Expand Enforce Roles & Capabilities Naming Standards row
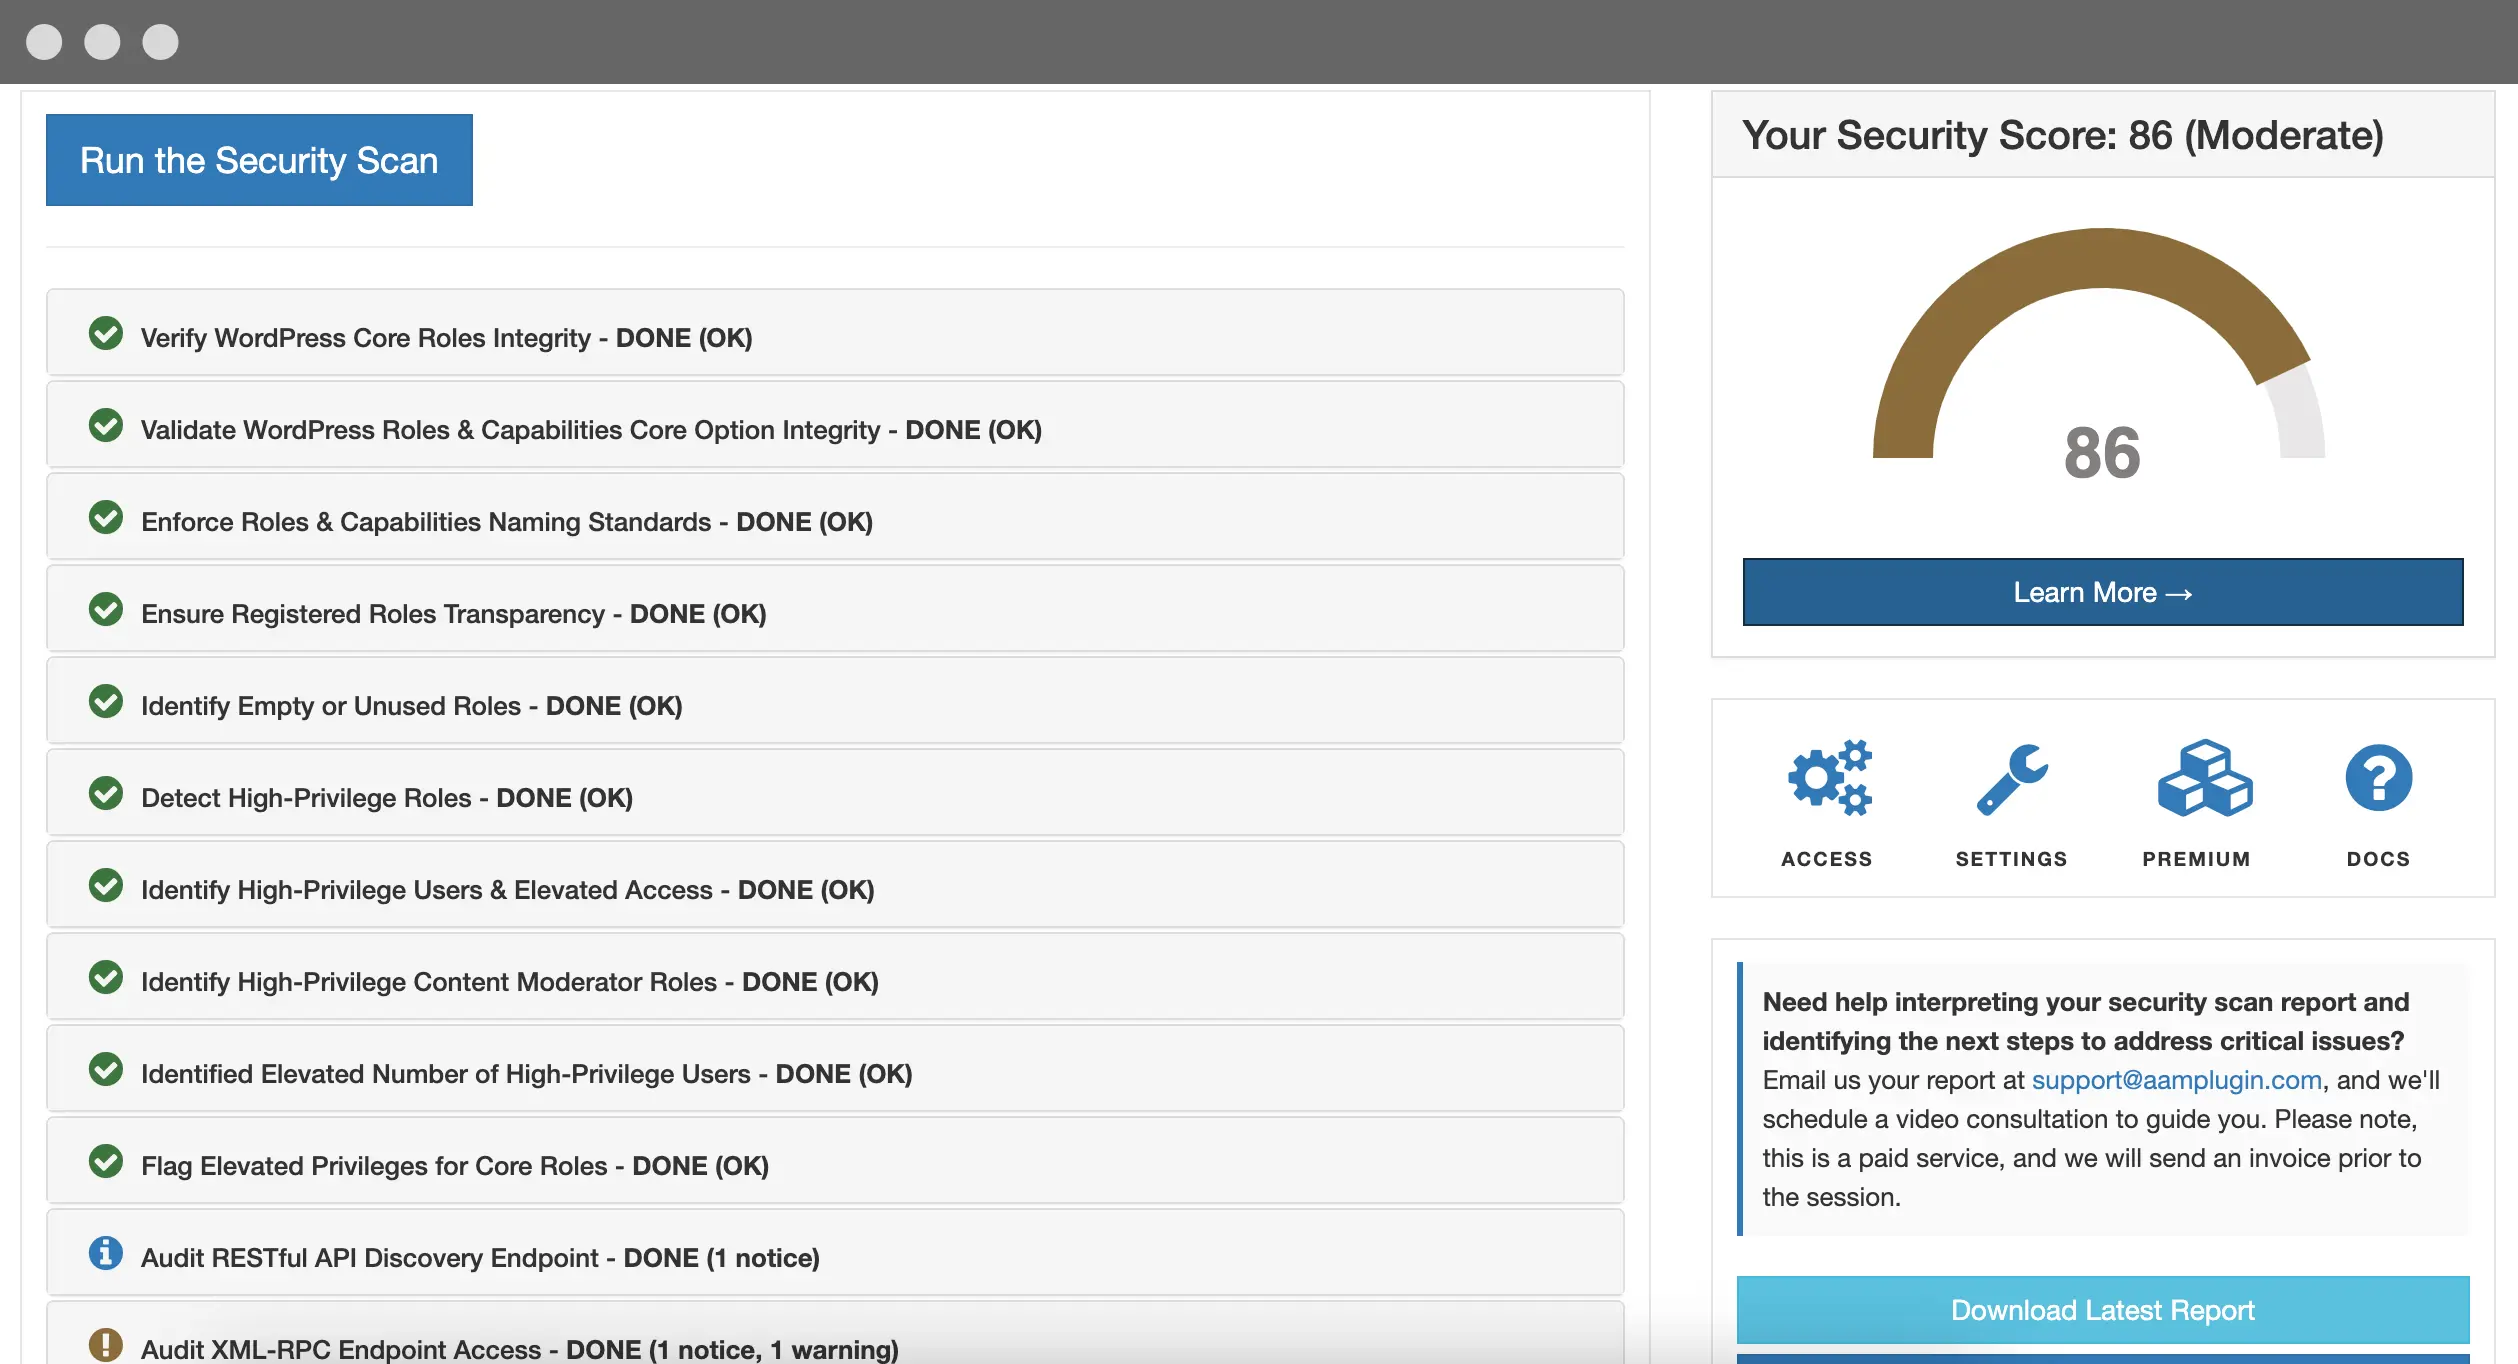The width and height of the screenshot is (2518, 1364). [x=835, y=517]
